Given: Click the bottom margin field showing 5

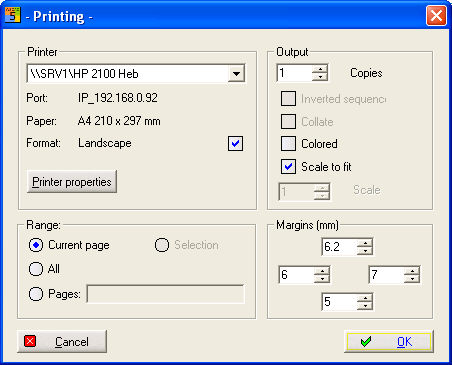Looking at the screenshot, I should [339, 302].
